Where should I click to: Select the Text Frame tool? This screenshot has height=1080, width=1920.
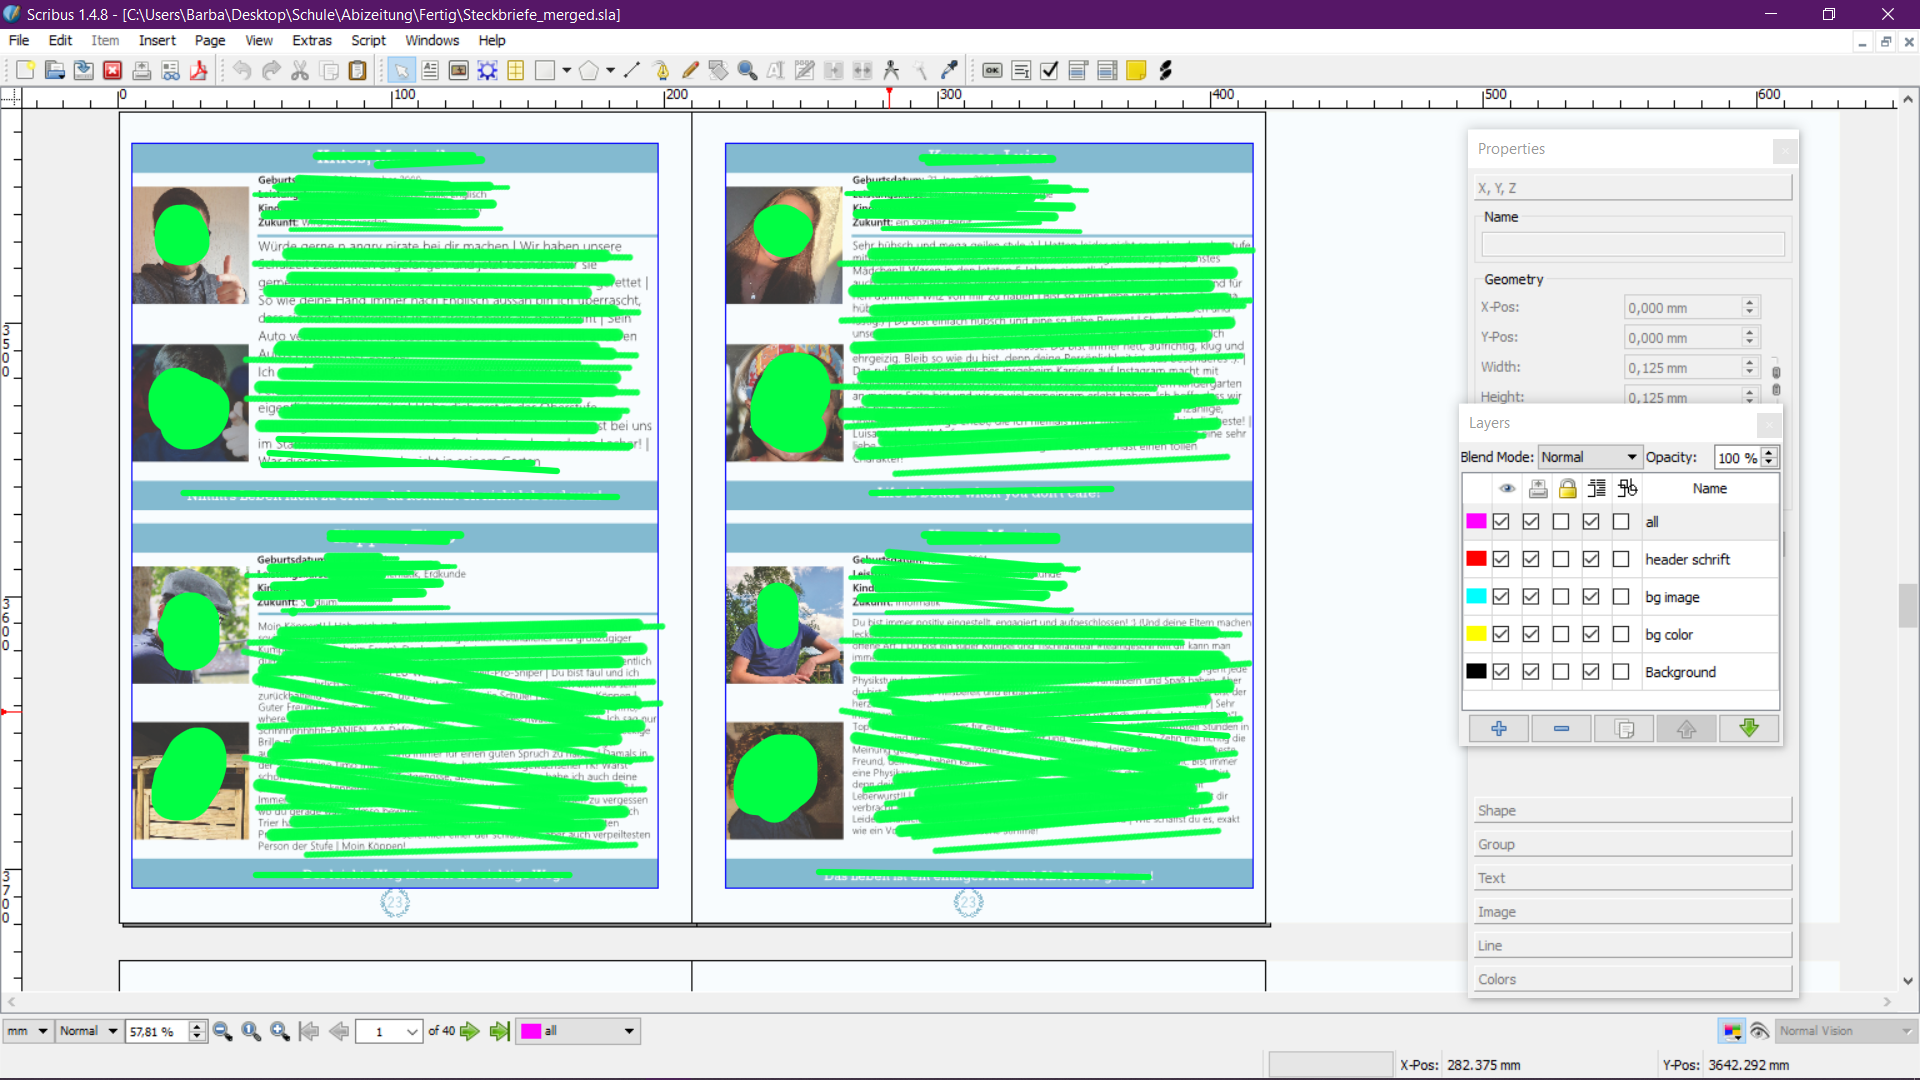click(430, 70)
